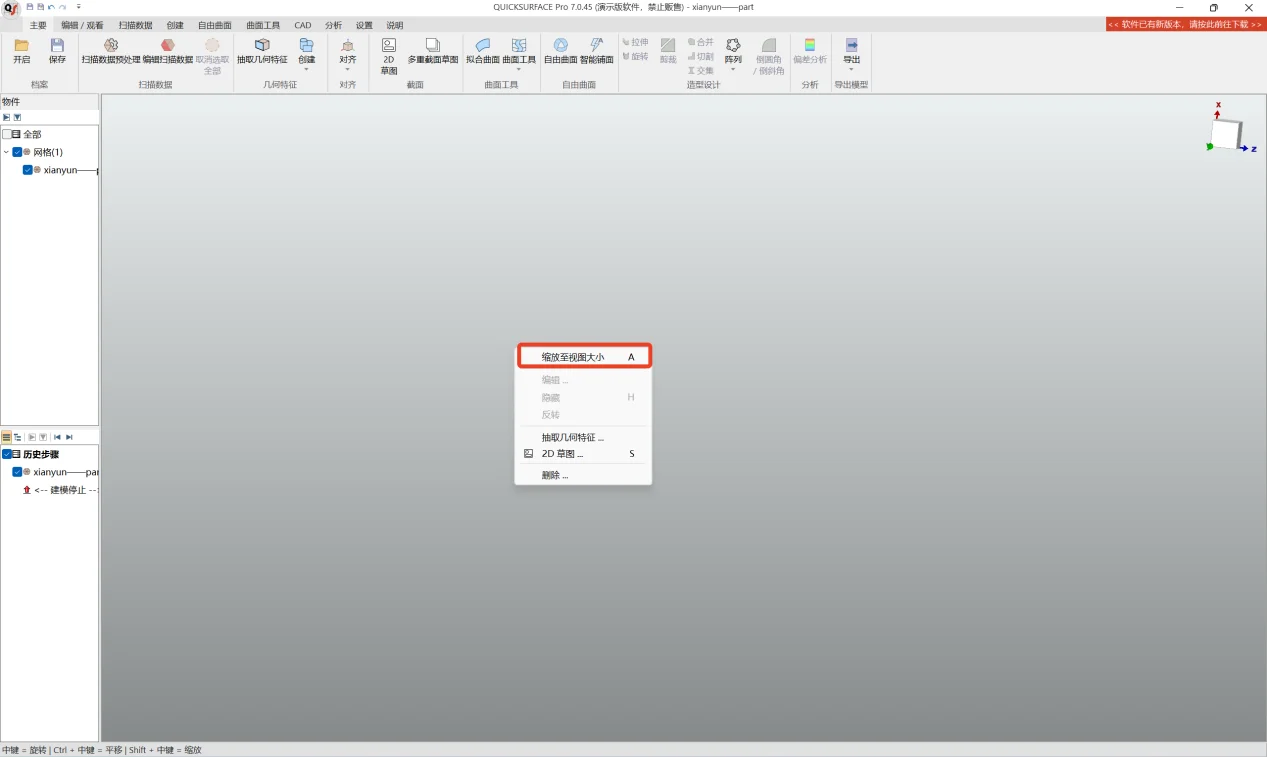Viewport: 1267px width, 757px height.
Task: Open the 阵列 pattern dropdown
Action: 733,69
